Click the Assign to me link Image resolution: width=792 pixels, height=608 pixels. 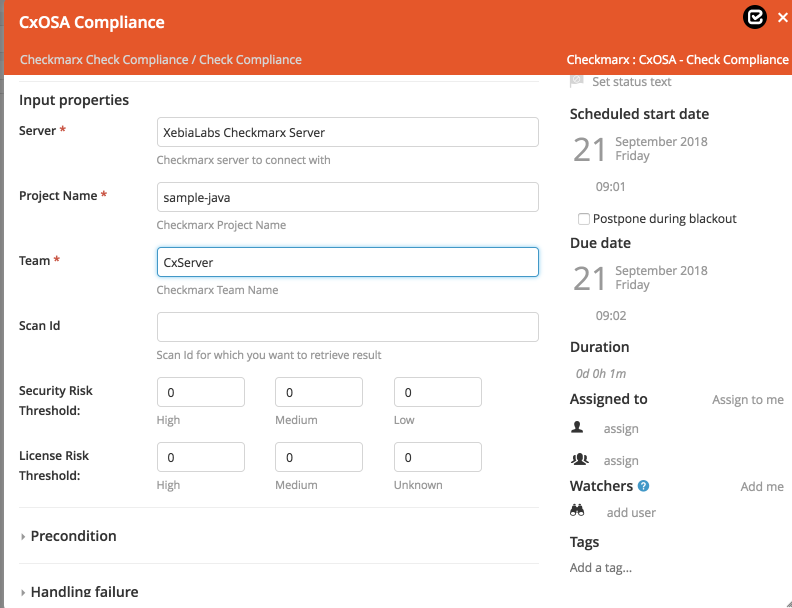pyautogui.click(x=748, y=399)
